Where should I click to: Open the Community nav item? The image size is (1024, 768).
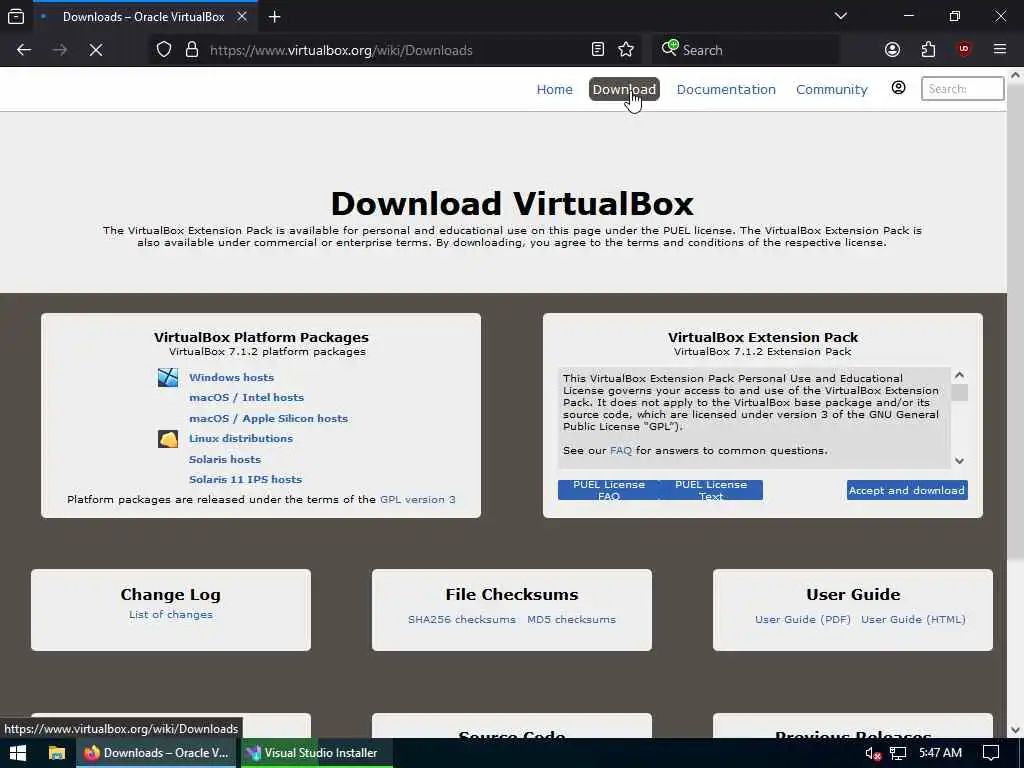[831, 89]
